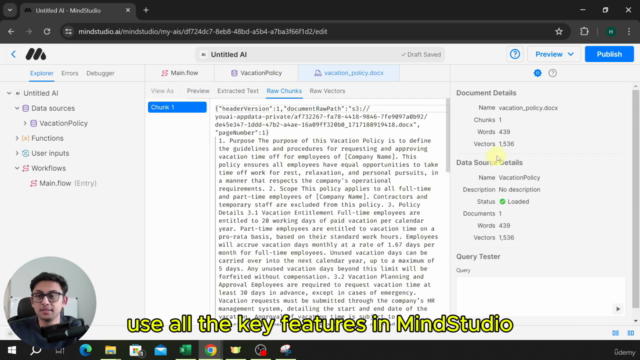The height and width of the screenshot is (360, 640).
Task: Open the browser extensions puzzle icon
Action: point(584,31)
